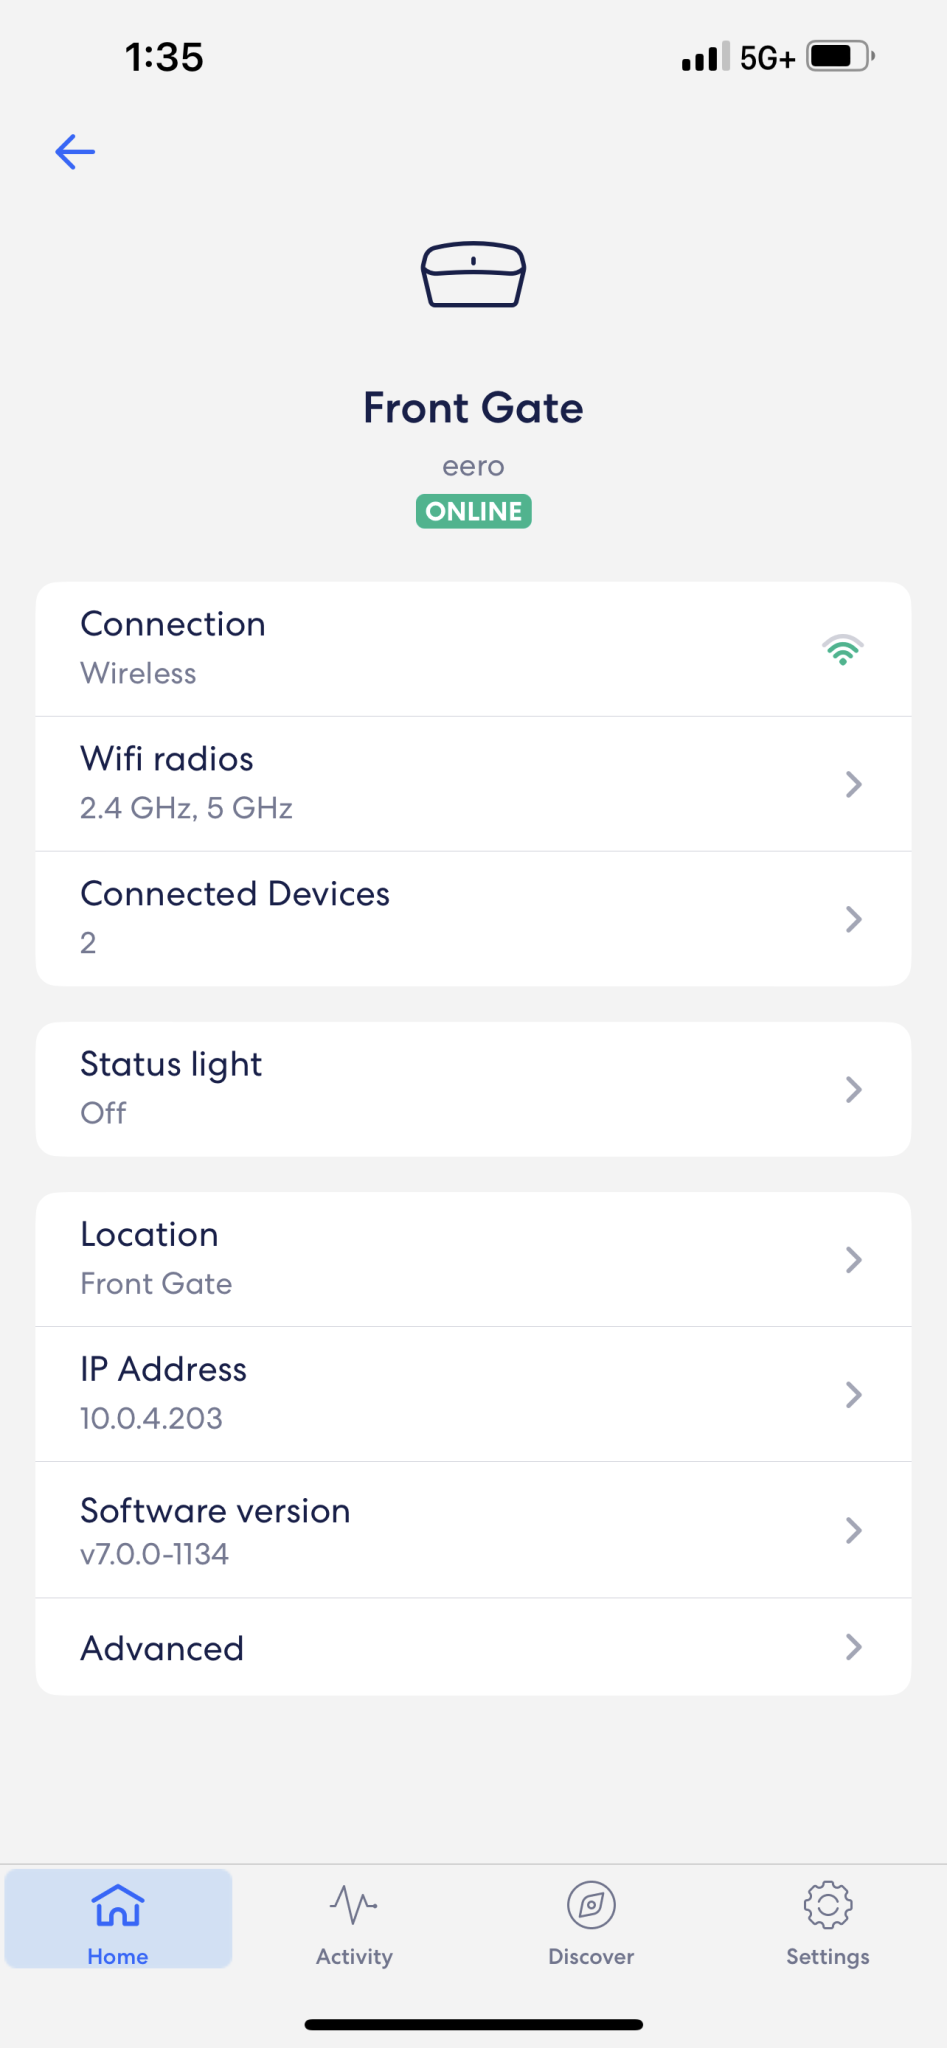Viewport: 947px width, 2048px height.
Task: Tap the Settings gear icon
Action: (x=827, y=1905)
